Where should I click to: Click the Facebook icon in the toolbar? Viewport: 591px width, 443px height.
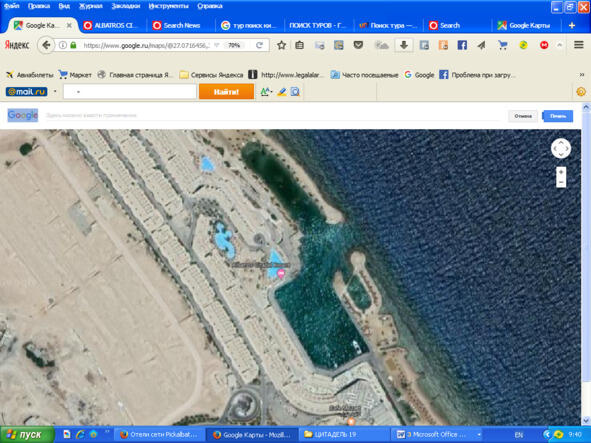[x=462, y=45]
